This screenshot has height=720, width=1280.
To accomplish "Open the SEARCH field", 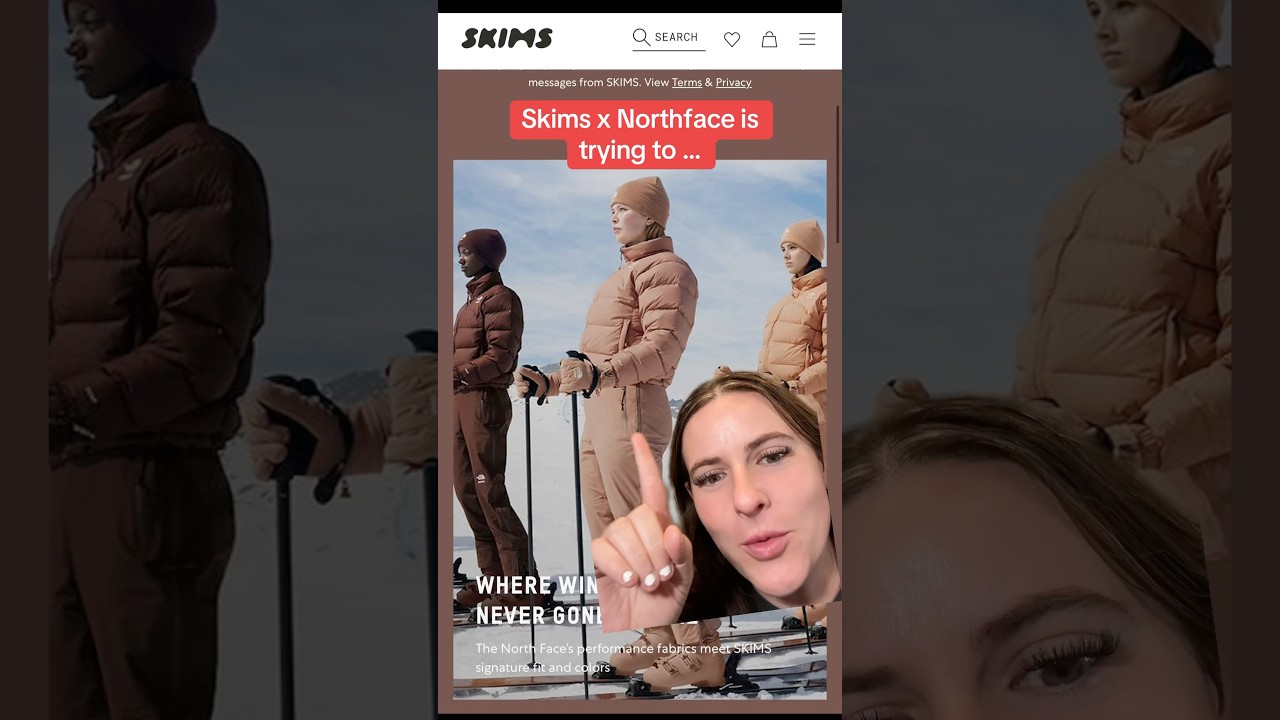I will tap(669, 38).
